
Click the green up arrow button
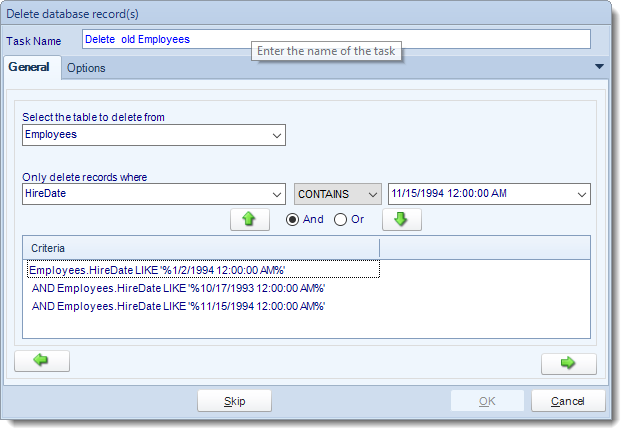(250, 219)
